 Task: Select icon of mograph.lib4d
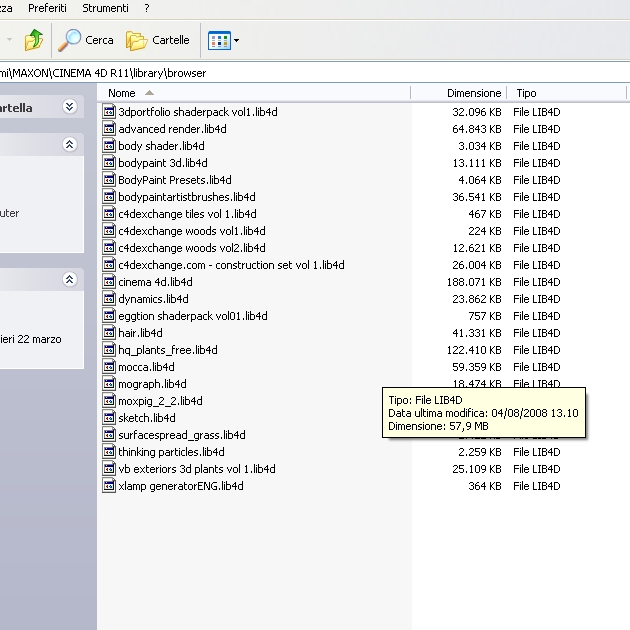click(108, 384)
